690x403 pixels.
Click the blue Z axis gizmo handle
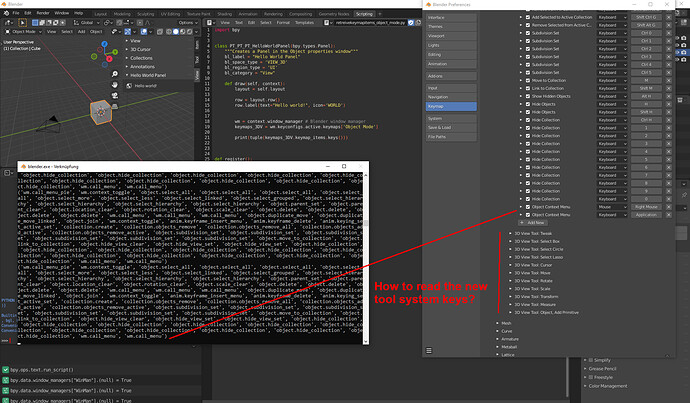click(104, 44)
